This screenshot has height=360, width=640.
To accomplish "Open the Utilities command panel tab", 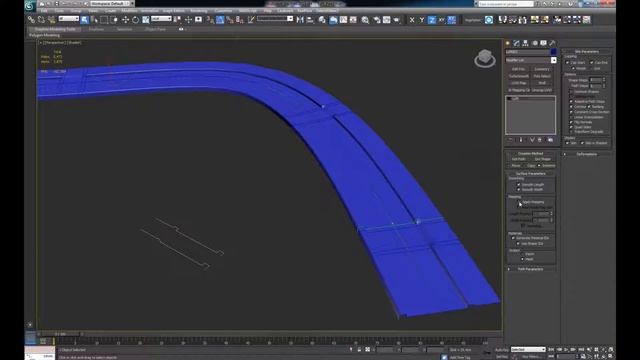I will (x=552, y=43).
